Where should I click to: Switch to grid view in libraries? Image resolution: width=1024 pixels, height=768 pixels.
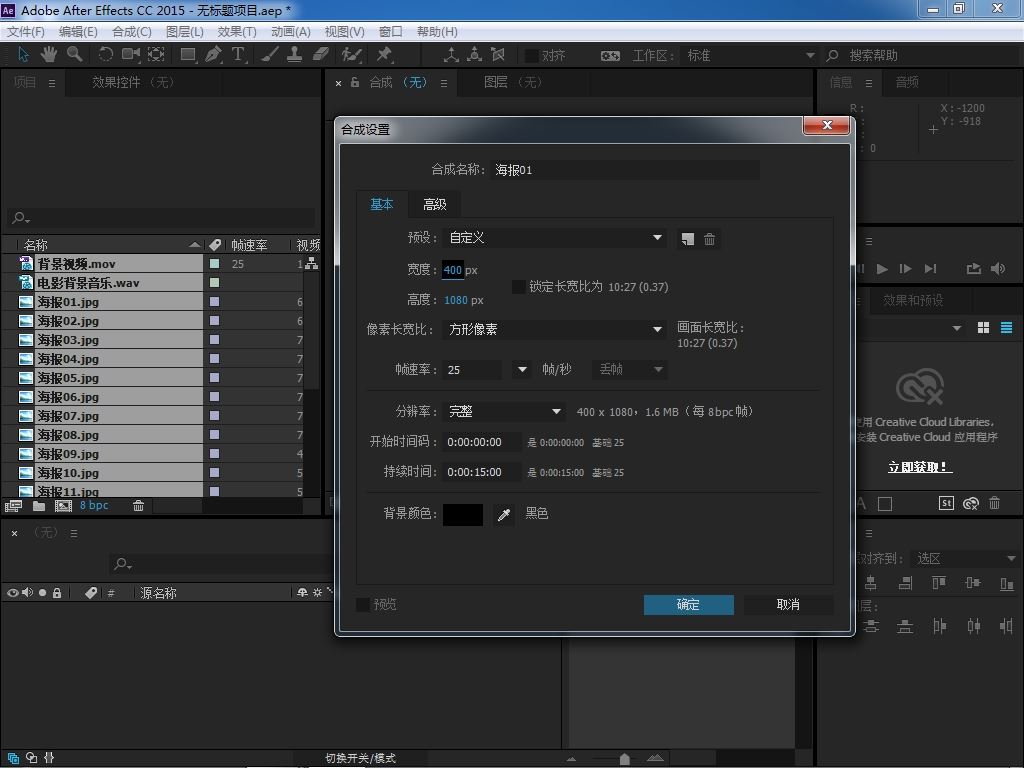click(x=984, y=328)
